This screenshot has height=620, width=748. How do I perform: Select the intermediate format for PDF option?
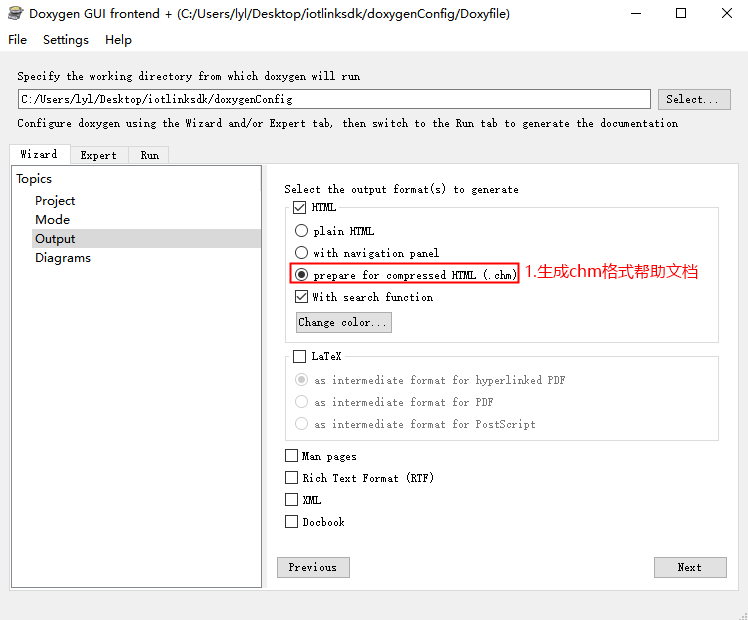click(301, 402)
